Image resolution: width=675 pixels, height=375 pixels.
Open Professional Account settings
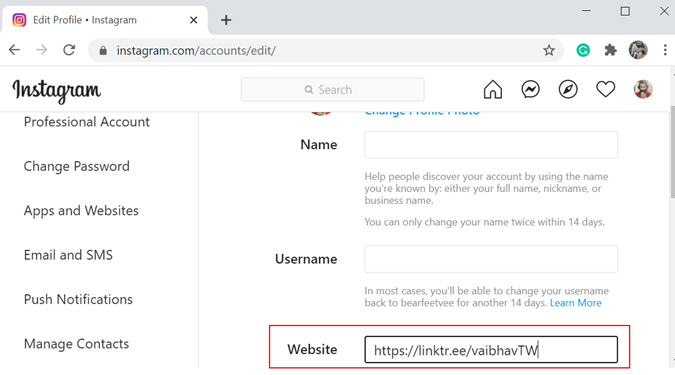[x=87, y=122]
